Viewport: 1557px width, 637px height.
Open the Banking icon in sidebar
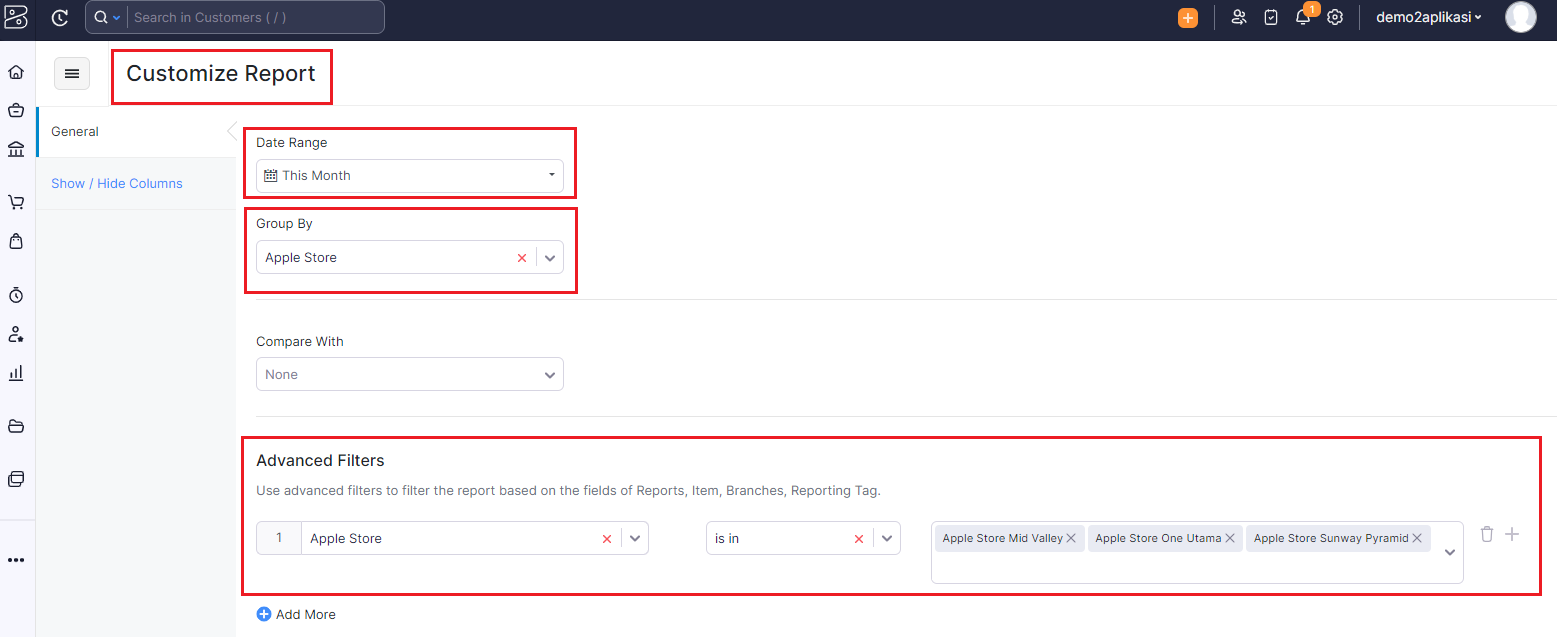point(16,149)
